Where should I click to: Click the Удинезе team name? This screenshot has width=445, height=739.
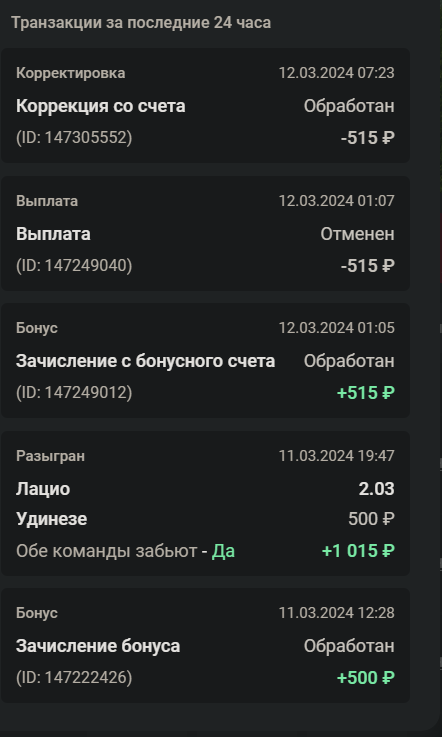coord(51,519)
